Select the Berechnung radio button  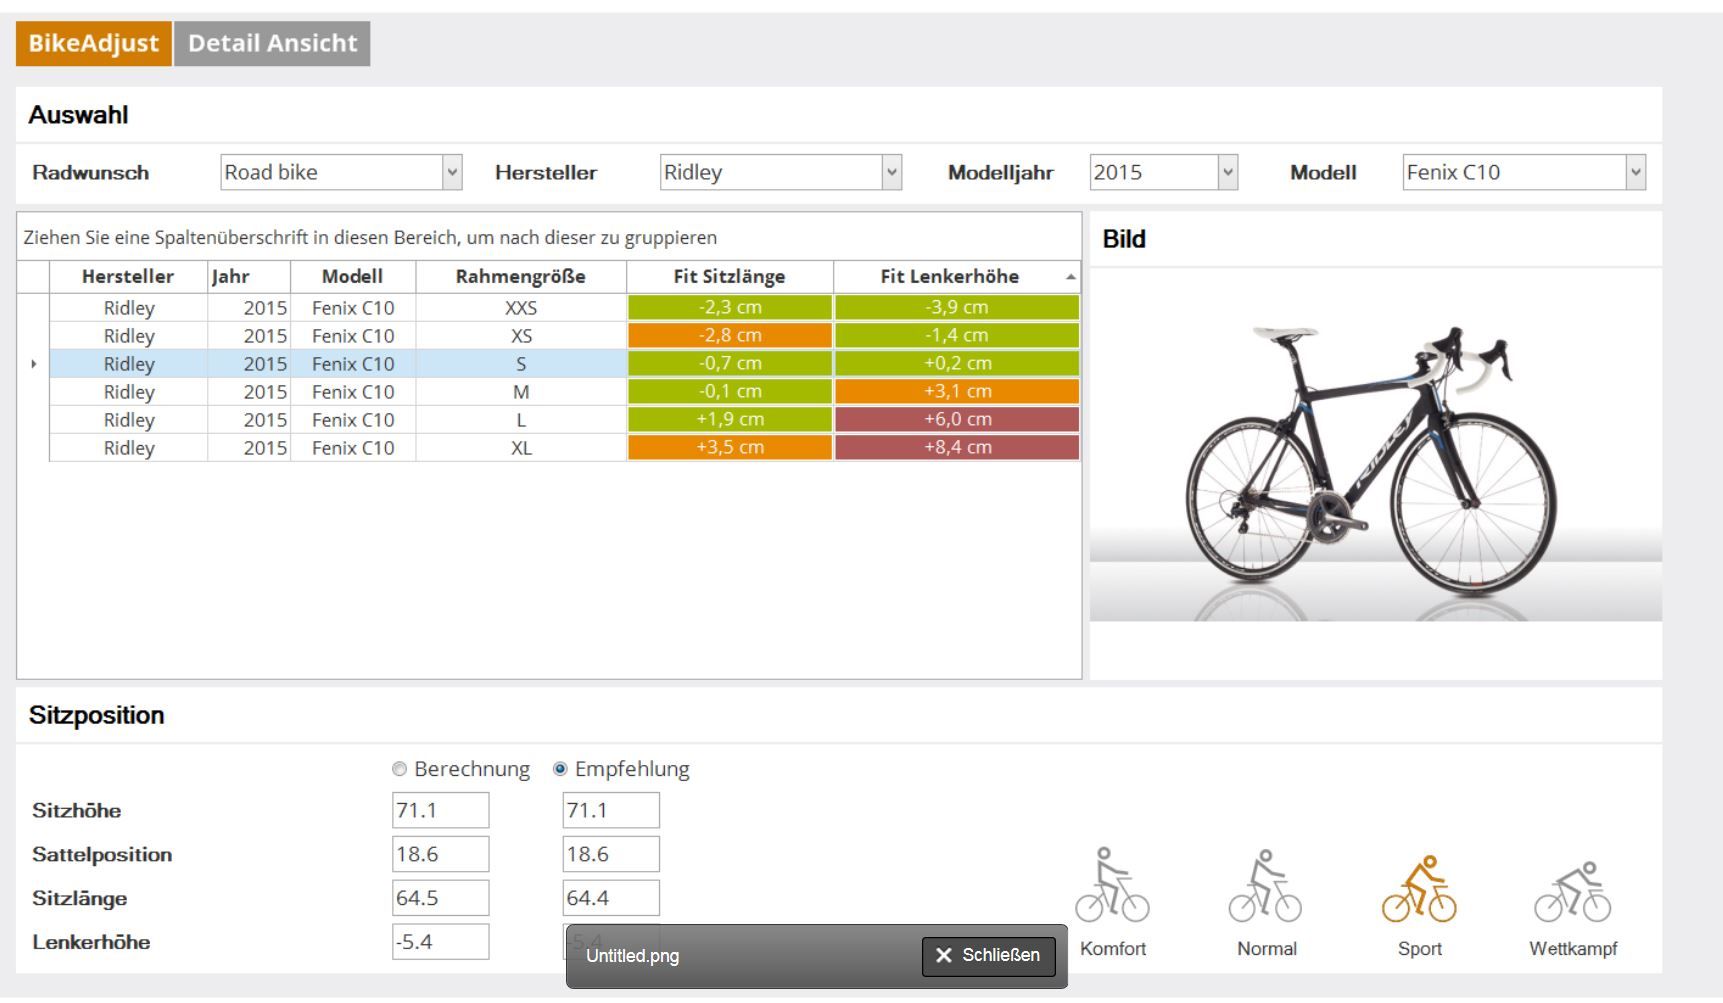coord(400,769)
